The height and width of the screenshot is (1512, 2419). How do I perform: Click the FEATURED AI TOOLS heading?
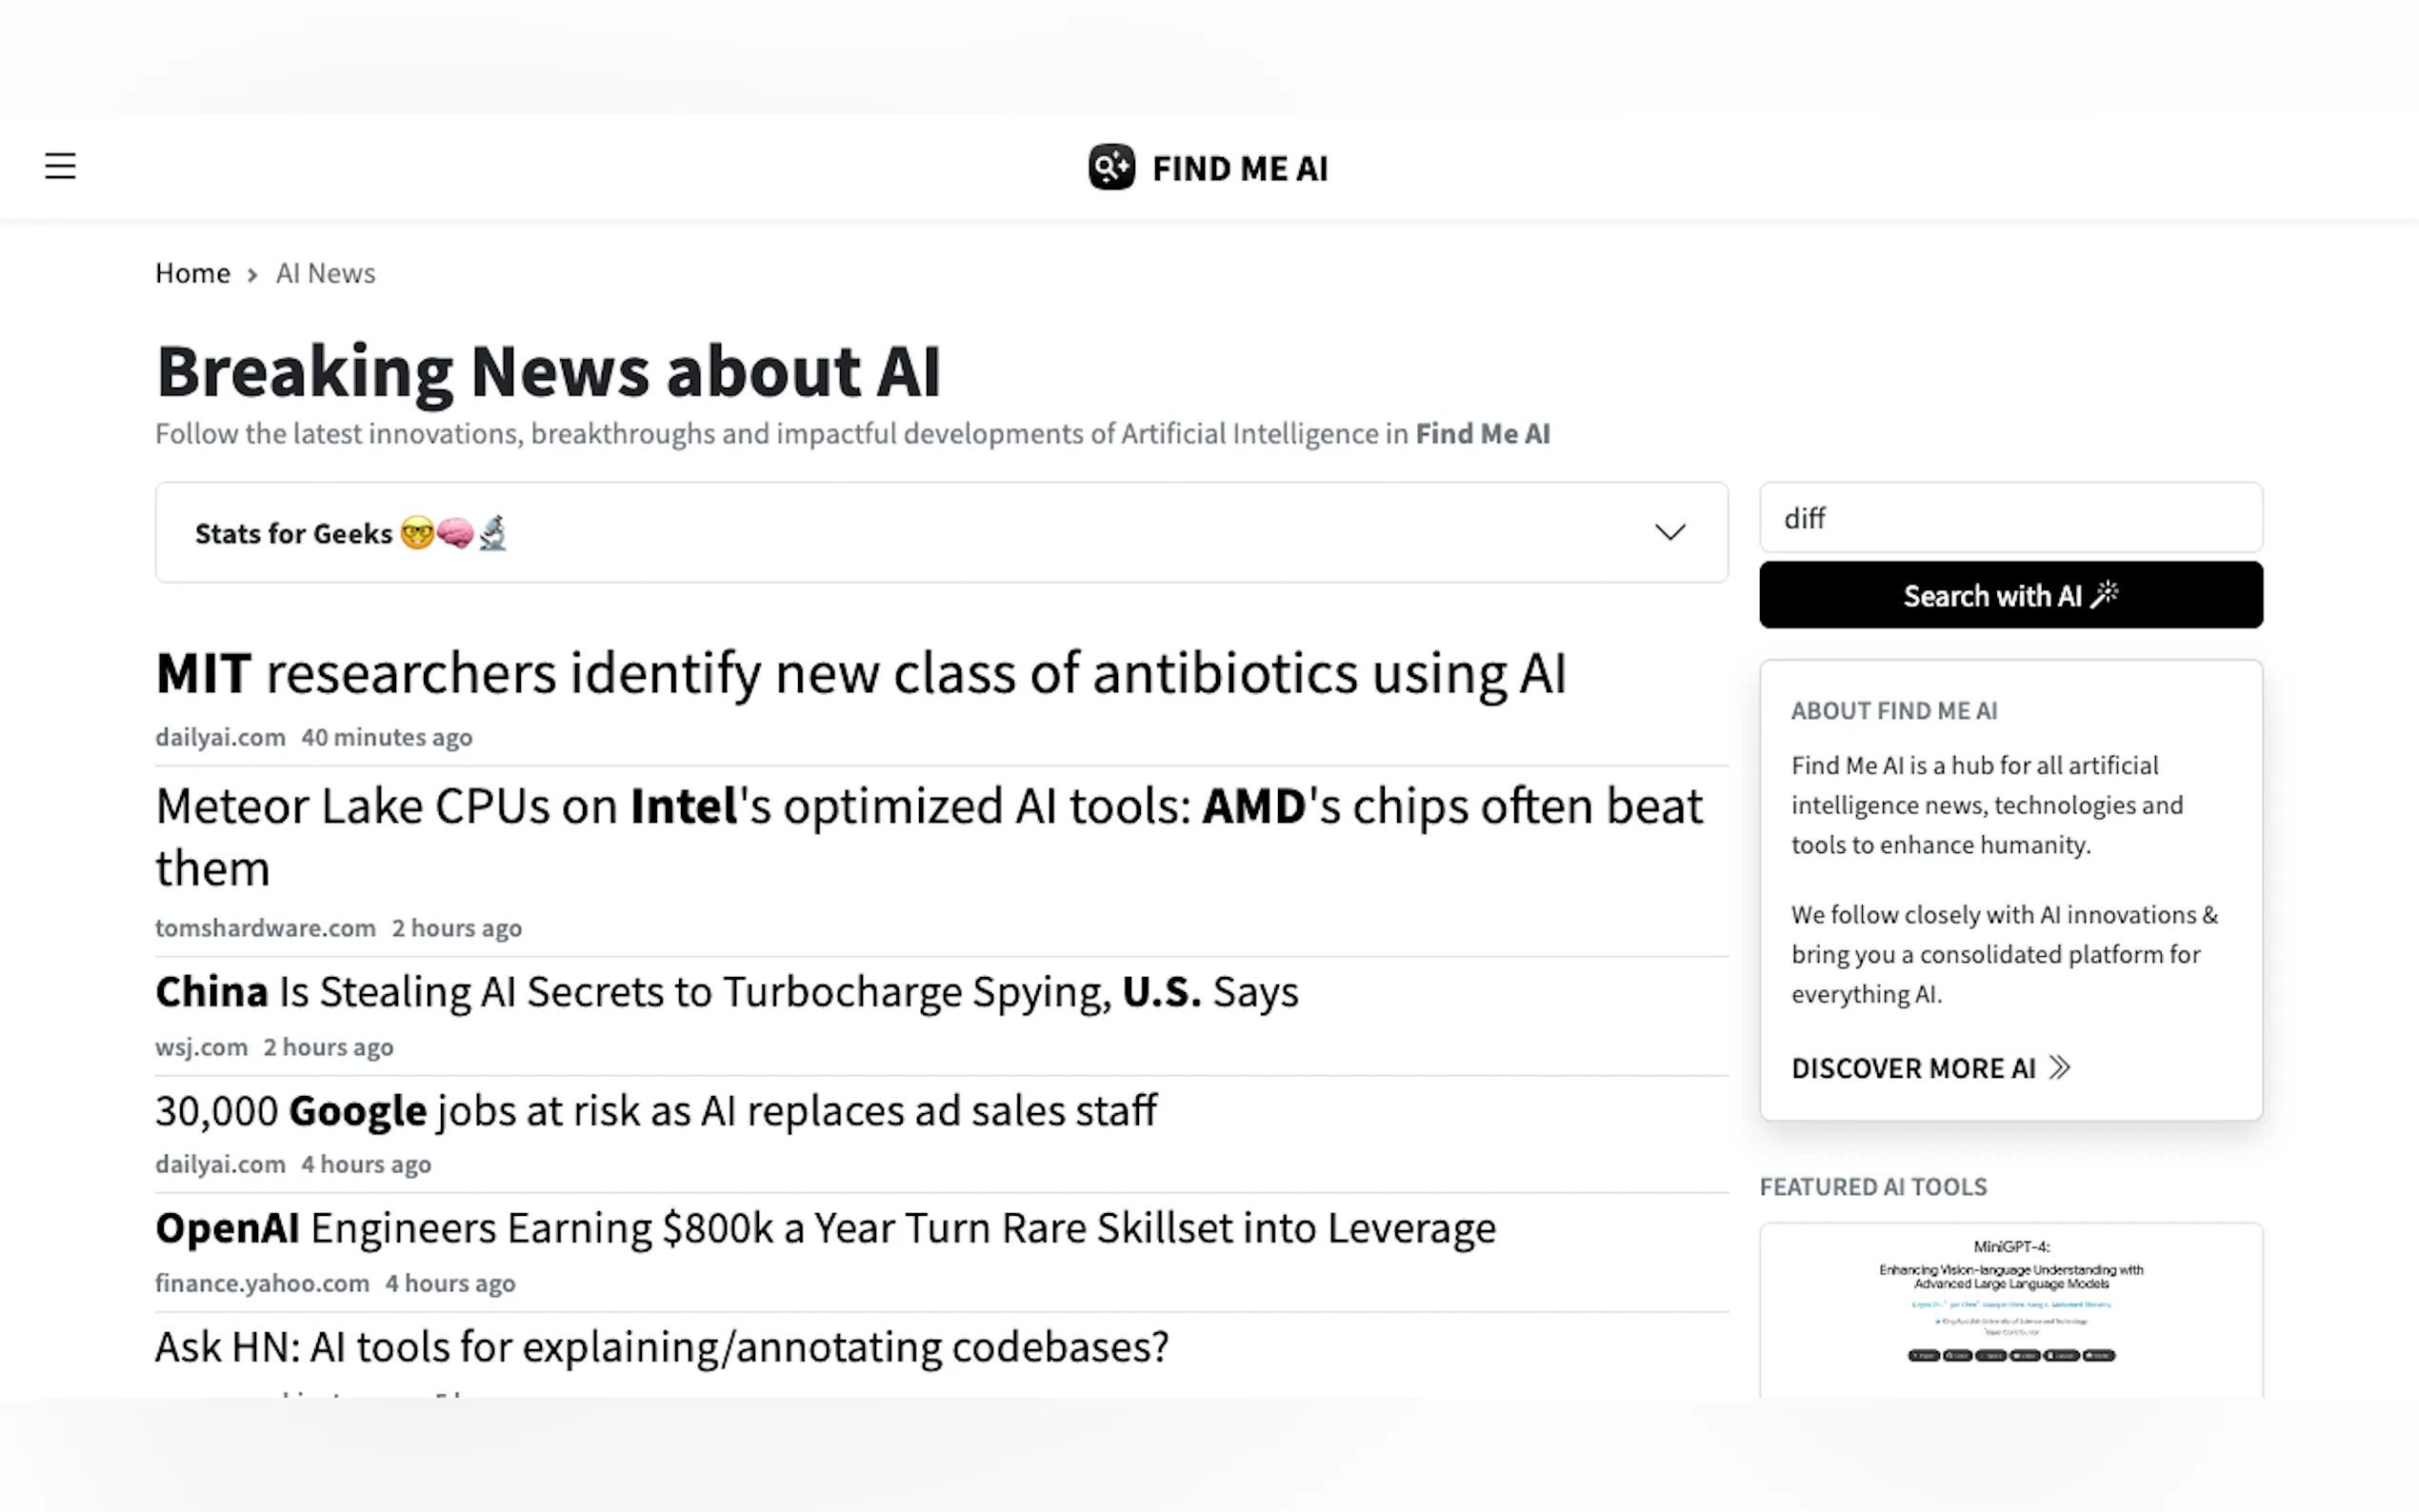tap(1872, 1187)
